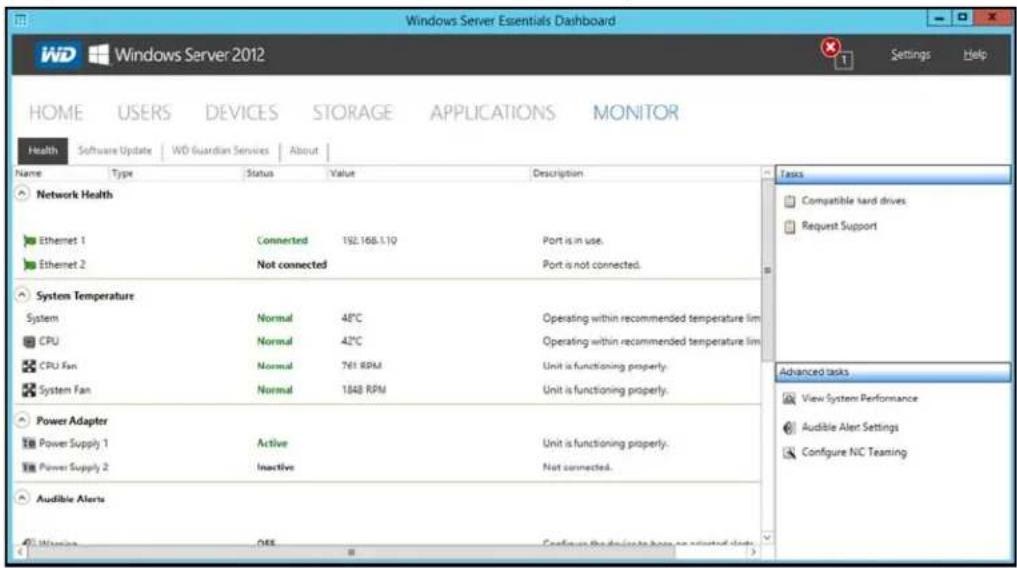Image resolution: width=1017 pixels, height=568 pixels.
Task: Open View System Performance task
Action: coord(859,399)
